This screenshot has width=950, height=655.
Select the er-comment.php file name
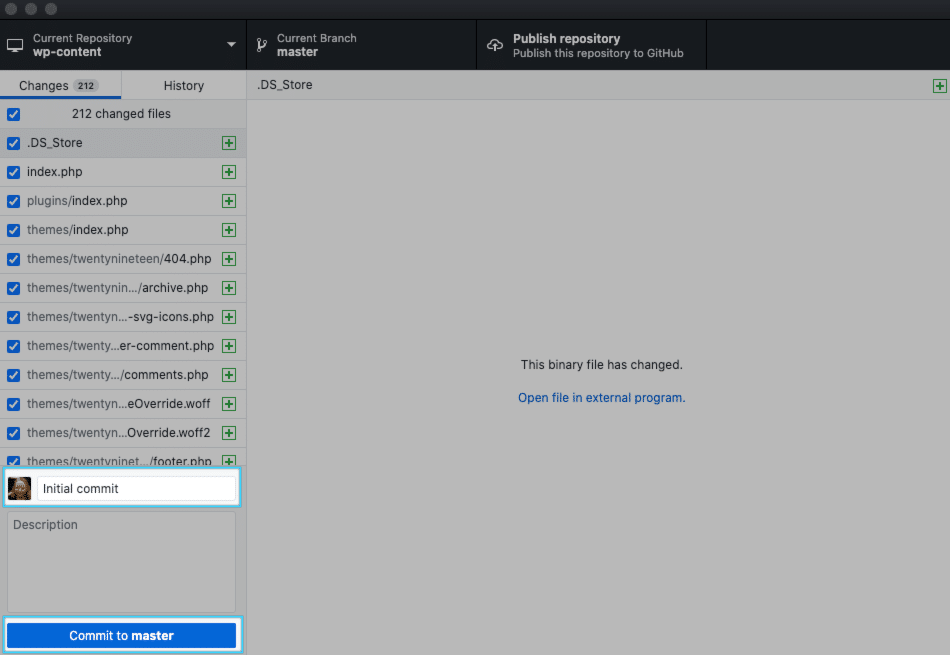[120, 346]
